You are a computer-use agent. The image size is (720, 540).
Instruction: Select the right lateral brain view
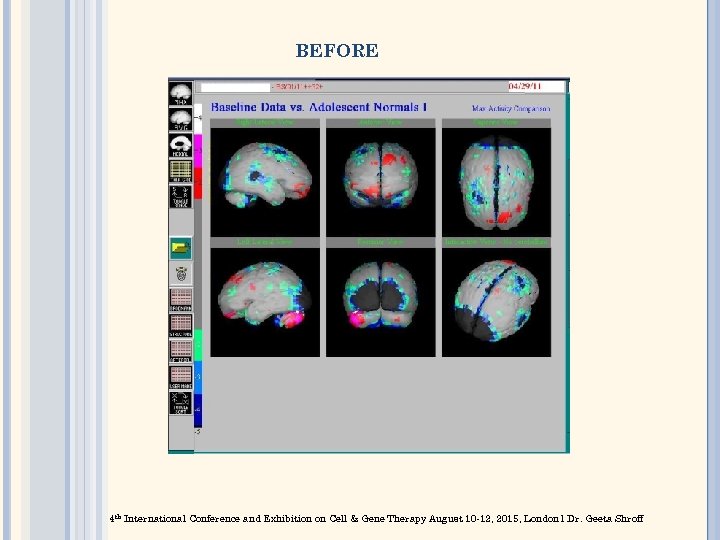[x=265, y=182]
